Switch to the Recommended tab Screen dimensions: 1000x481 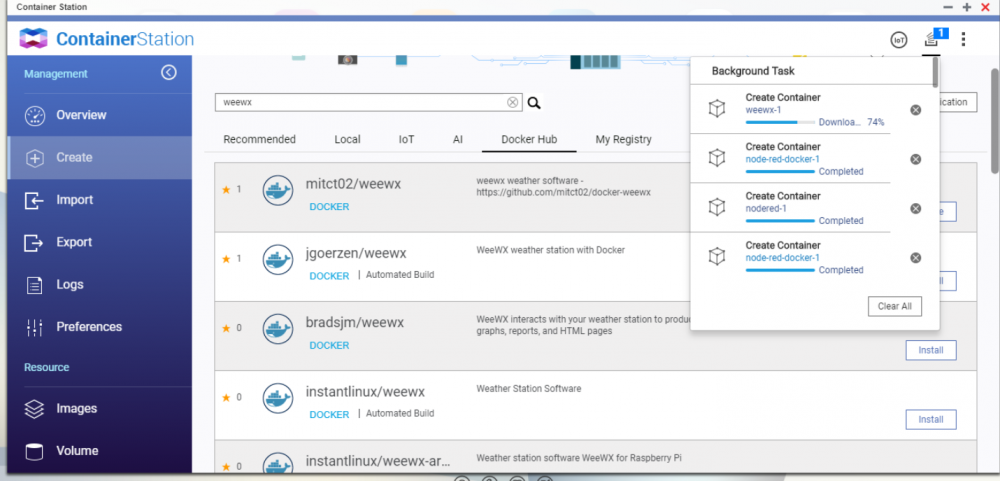pyautogui.click(x=260, y=139)
